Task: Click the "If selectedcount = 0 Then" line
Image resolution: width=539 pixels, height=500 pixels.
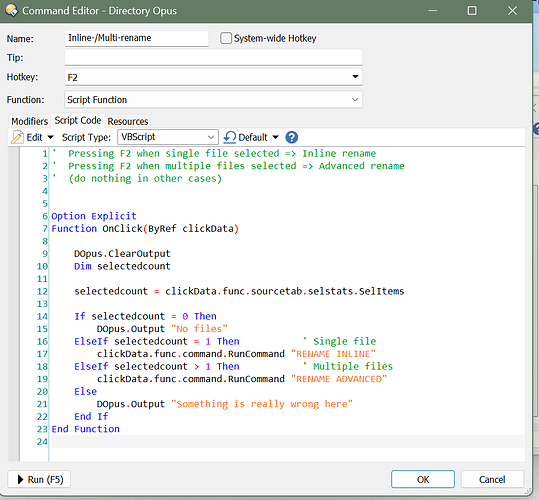Action: pos(145,316)
